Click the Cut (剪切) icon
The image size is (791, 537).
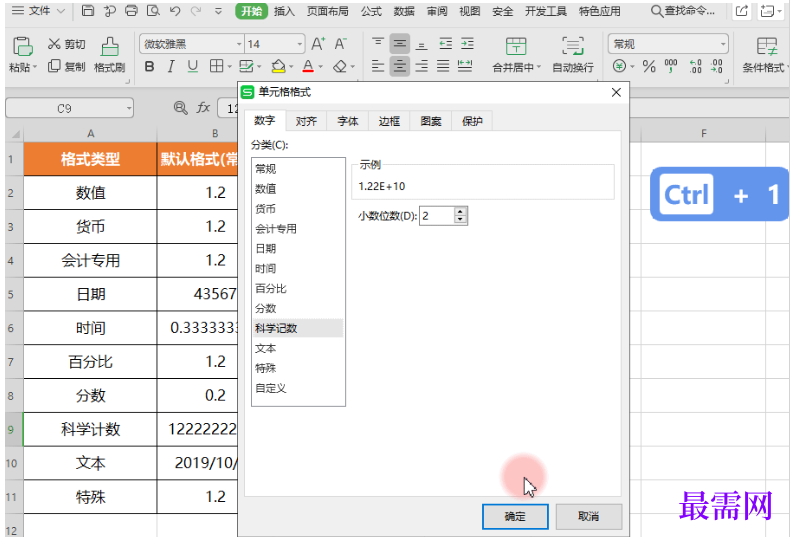tap(54, 45)
